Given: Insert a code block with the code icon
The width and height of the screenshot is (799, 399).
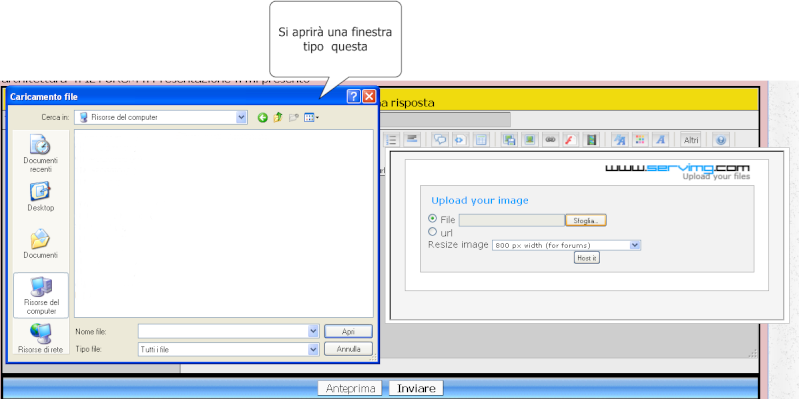Looking at the screenshot, I should (x=460, y=140).
